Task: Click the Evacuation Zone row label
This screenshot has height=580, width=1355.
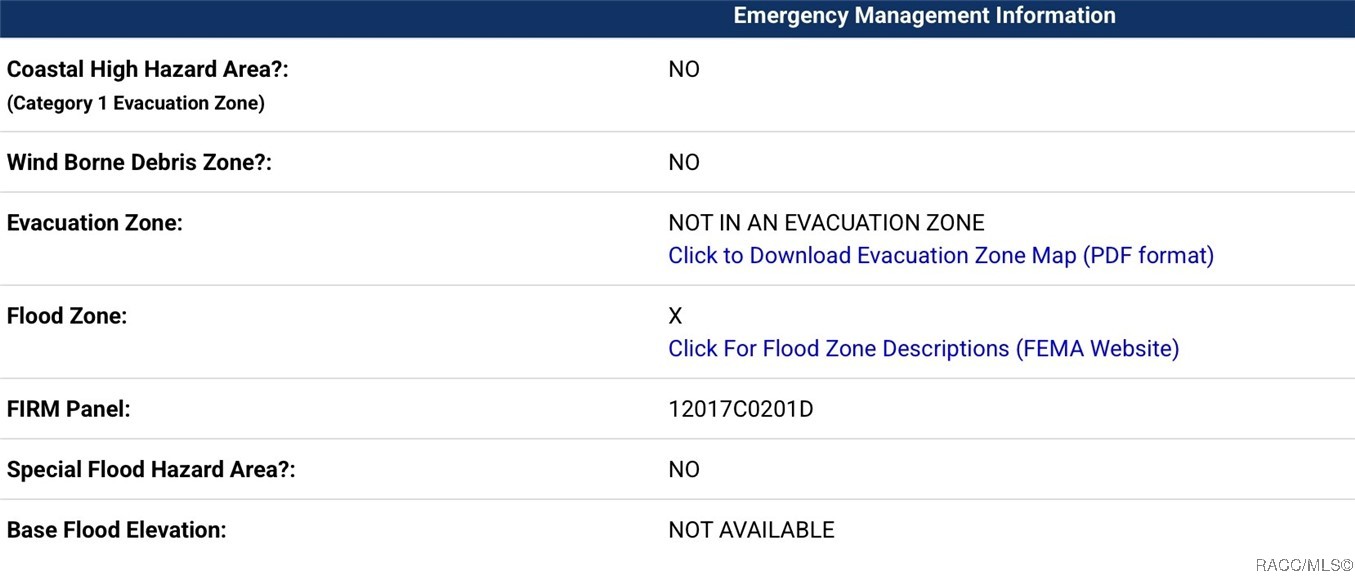Action: pyautogui.click(x=95, y=223)
